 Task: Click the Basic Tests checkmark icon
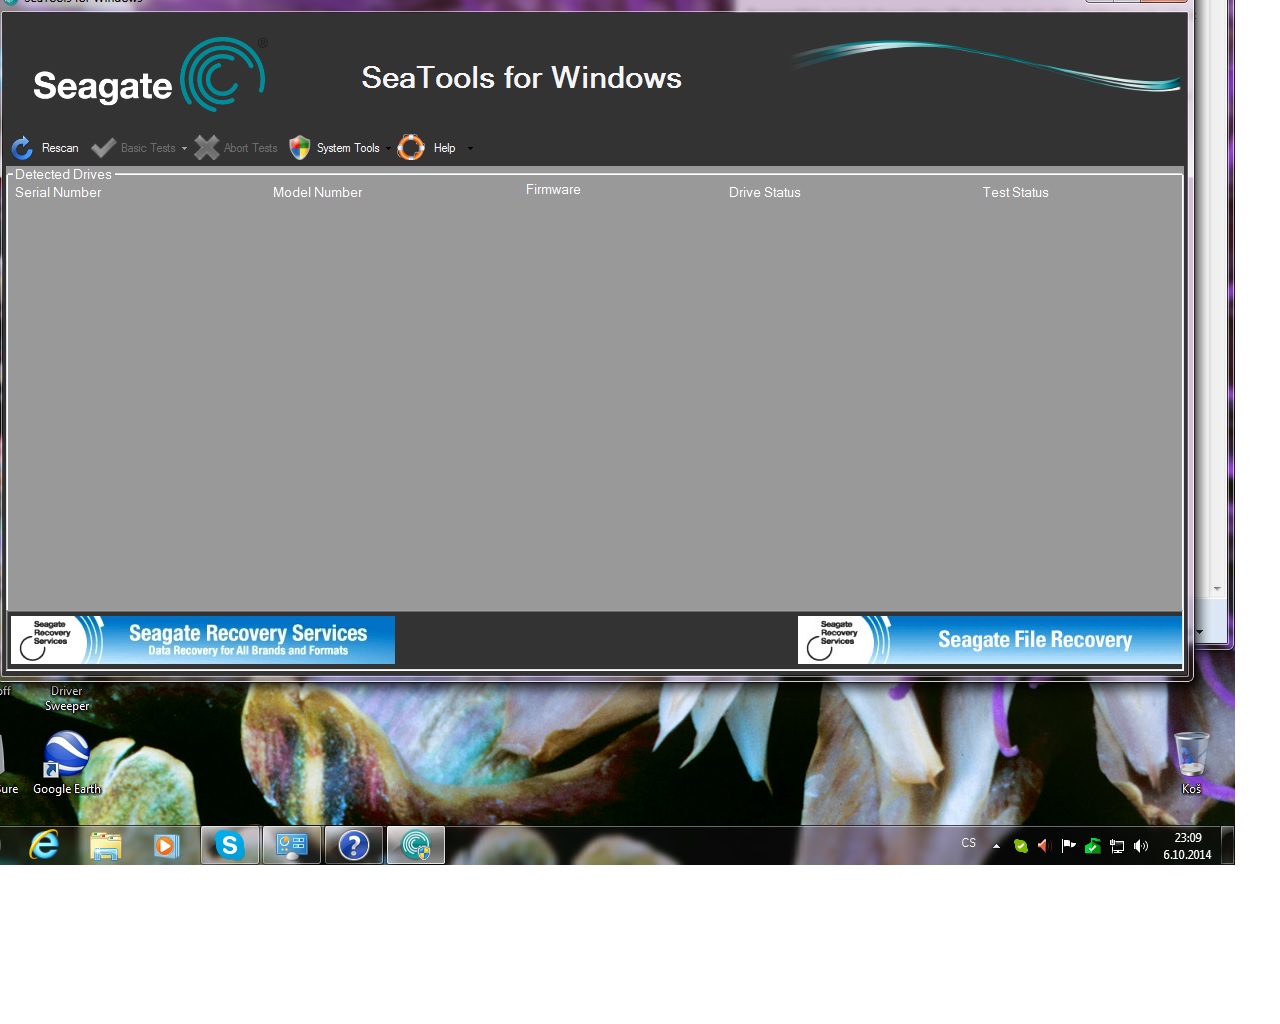pyautogui.click(x=103, y=148)
